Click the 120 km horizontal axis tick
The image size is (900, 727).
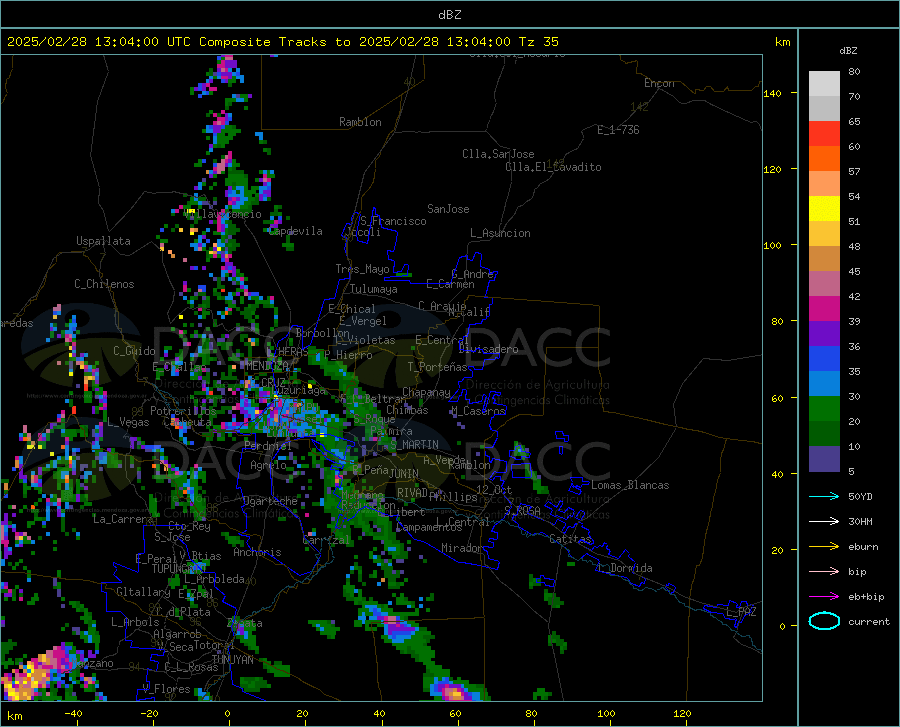tap(682, 714)
